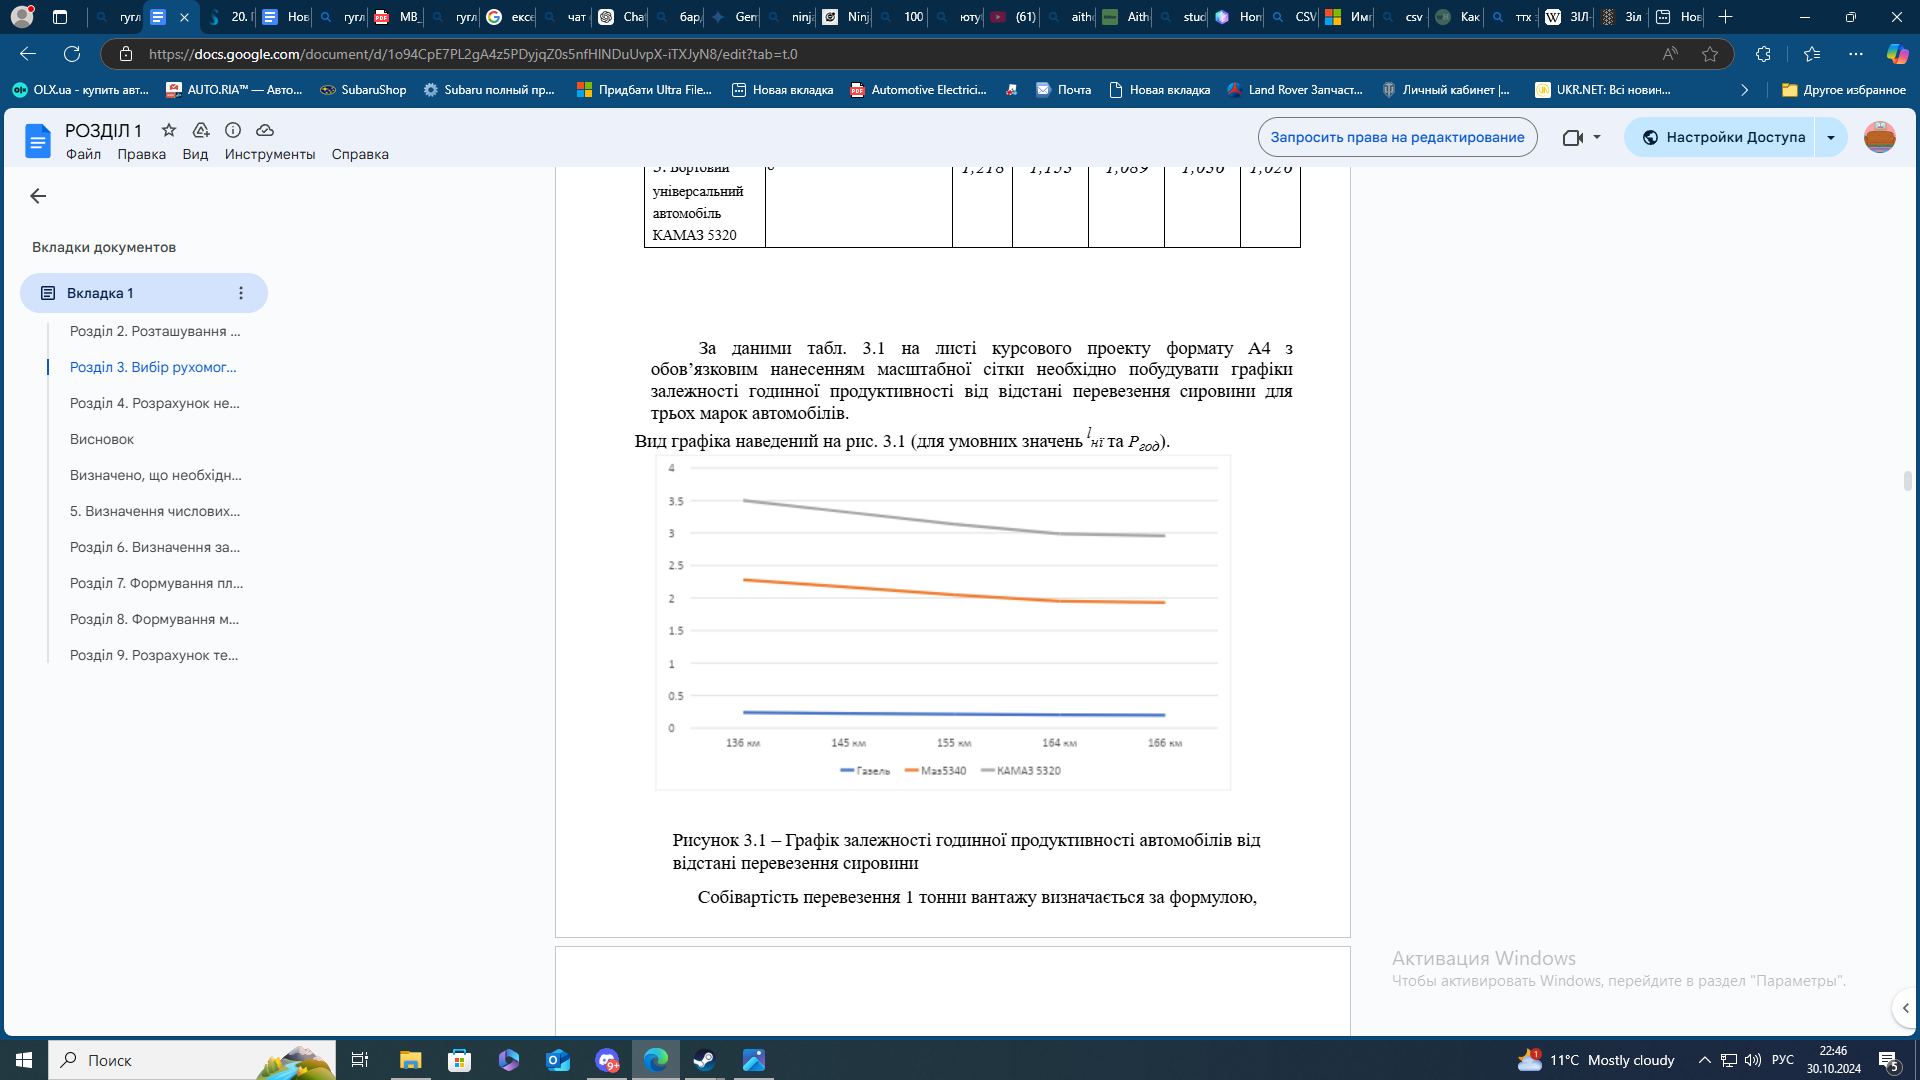Reload the page in browser

[x=72, y=54]
